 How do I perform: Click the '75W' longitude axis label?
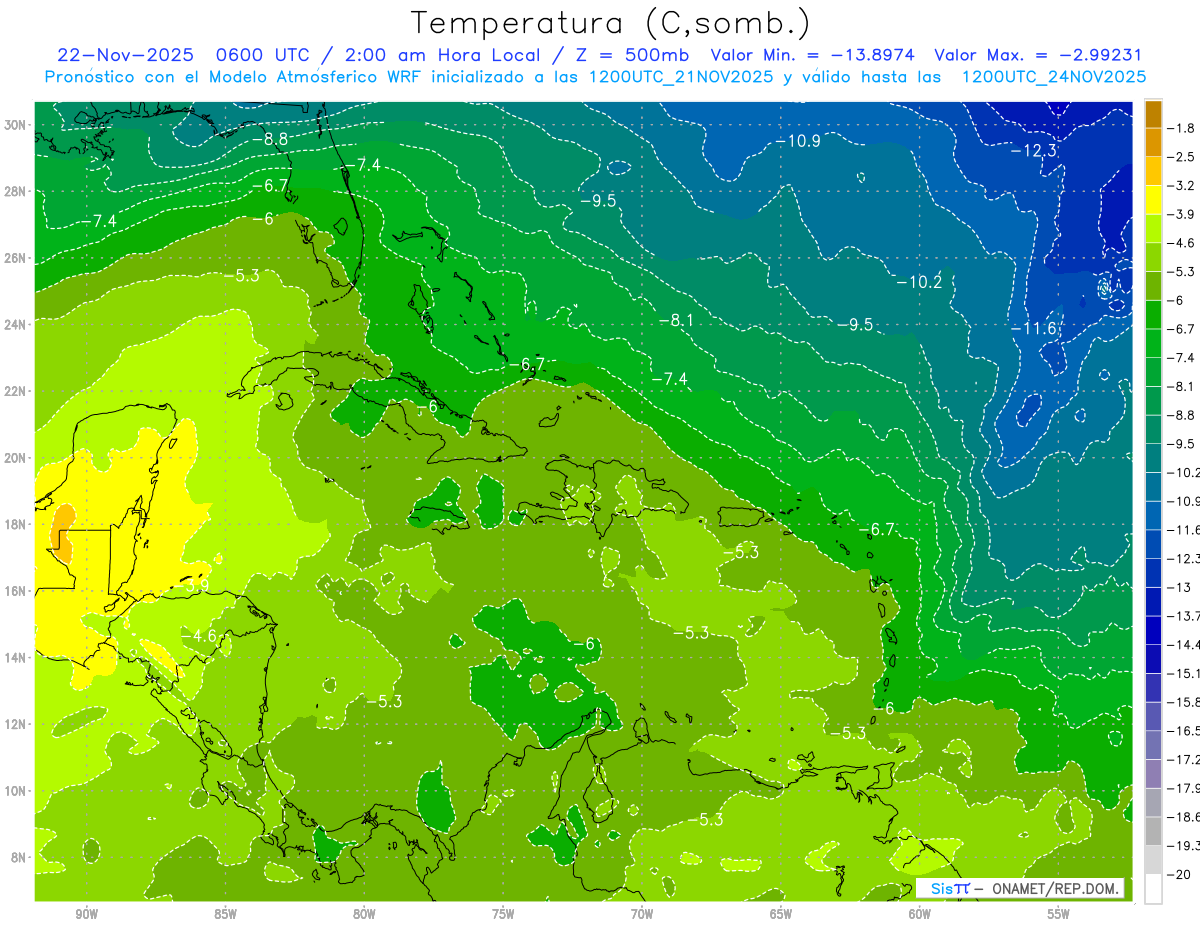tap(503, 914)
